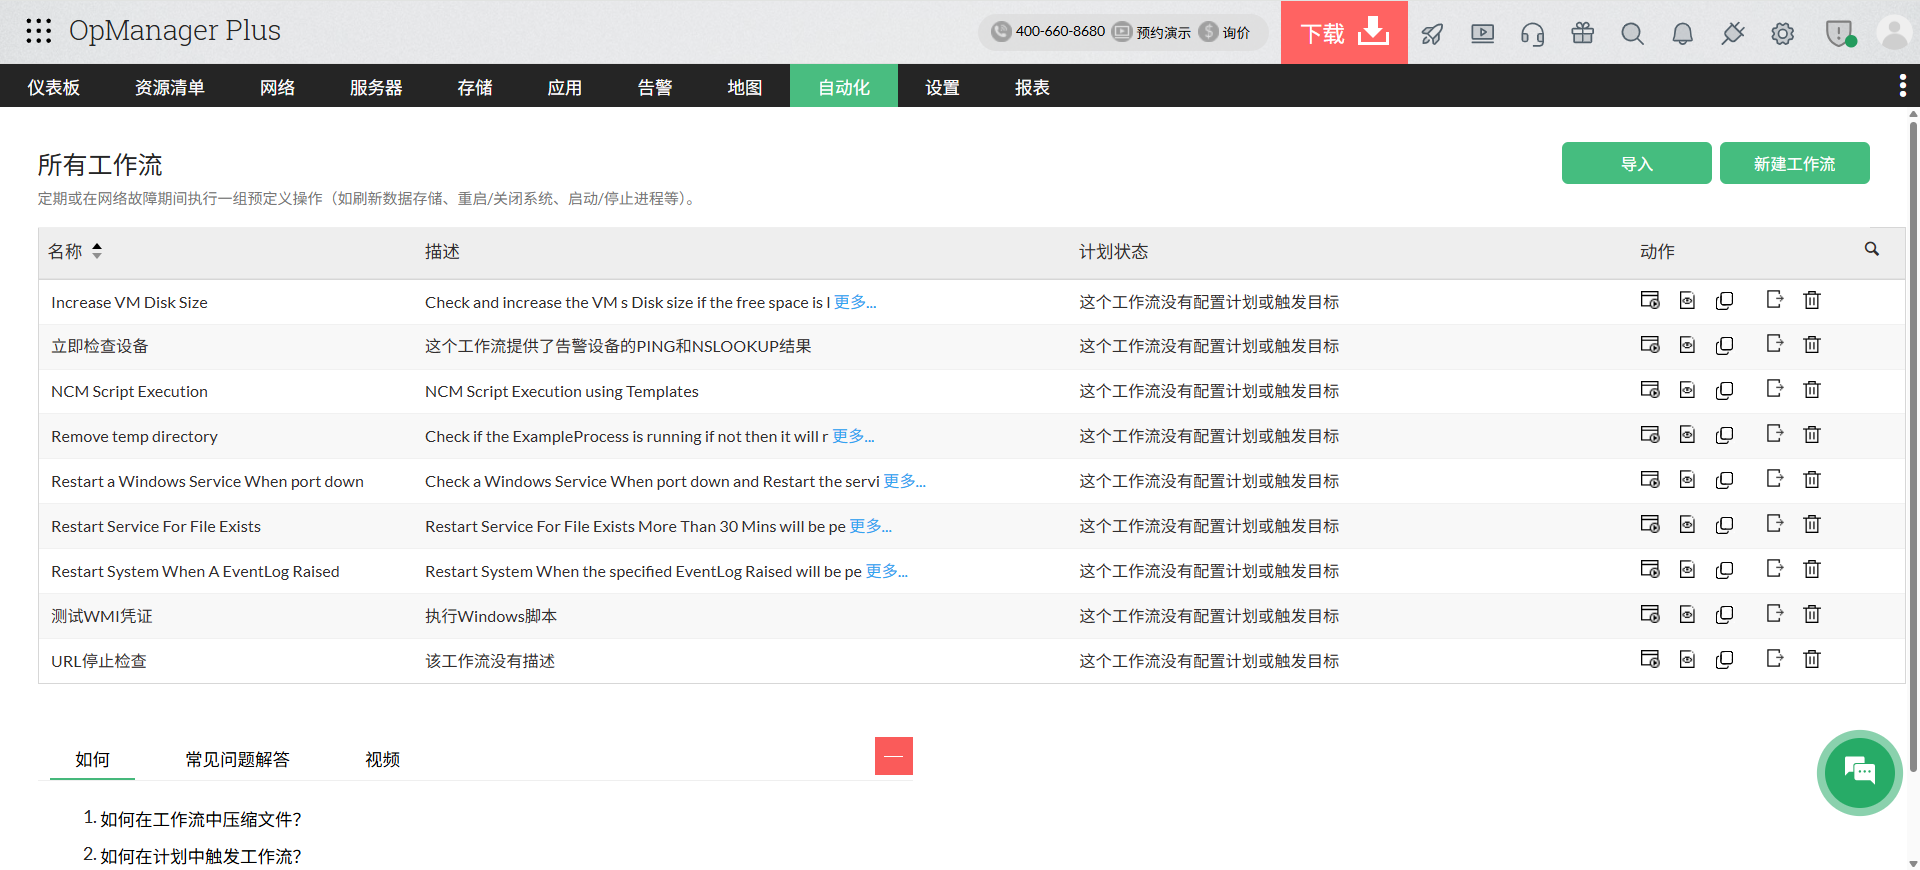The height and width of the screenshot is (870, 1920).
Task: Open the 资源清单 menu
Action: pyautogui.click(x=170, y=87)
